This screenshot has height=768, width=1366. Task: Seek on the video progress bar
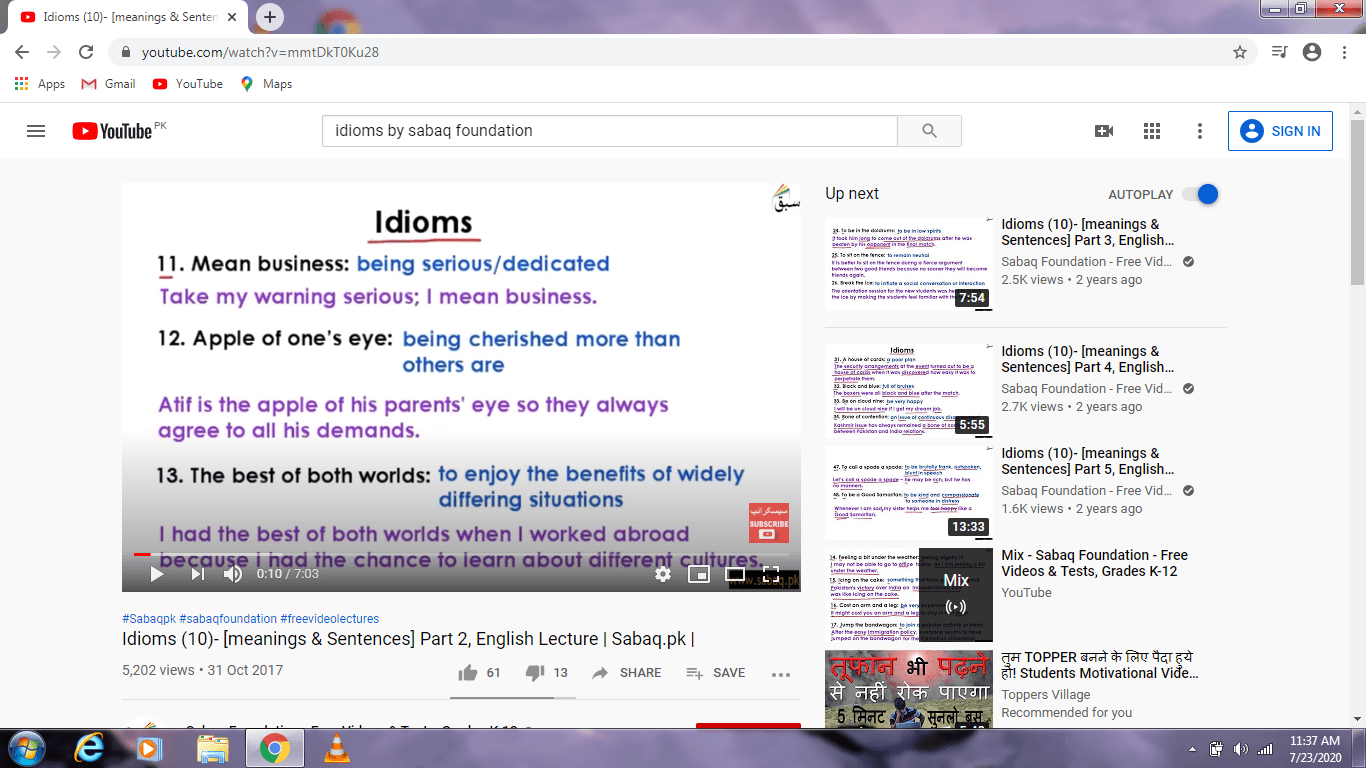pos(461,553)
